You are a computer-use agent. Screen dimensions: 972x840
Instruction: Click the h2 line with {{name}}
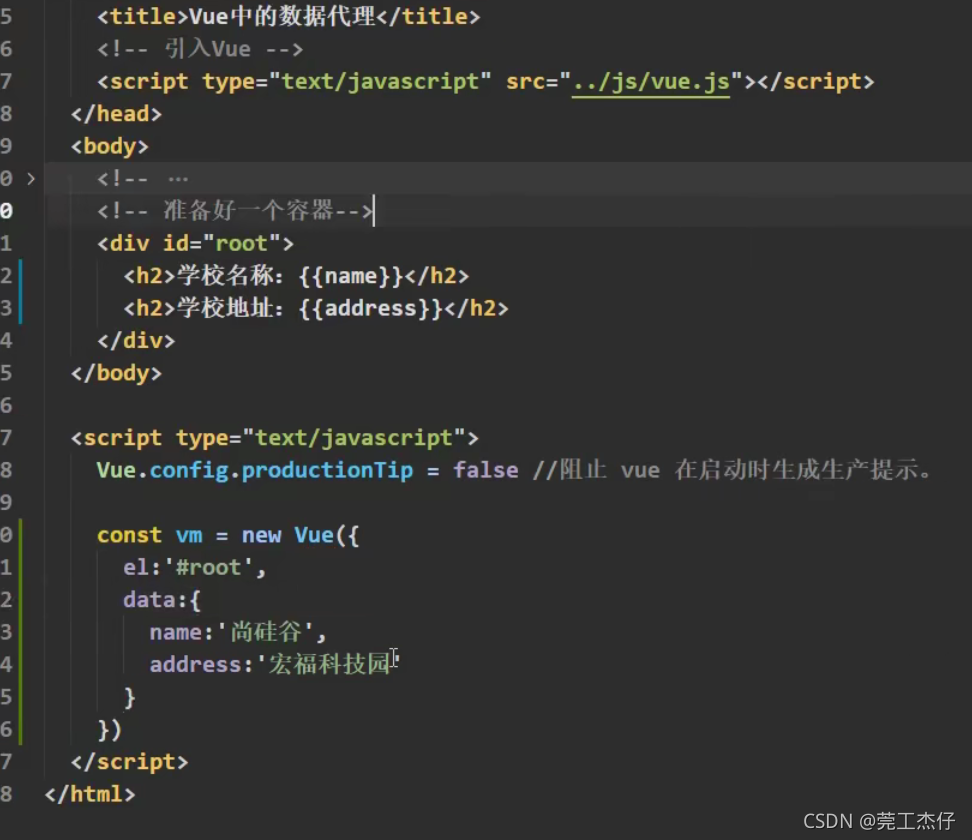296,276
